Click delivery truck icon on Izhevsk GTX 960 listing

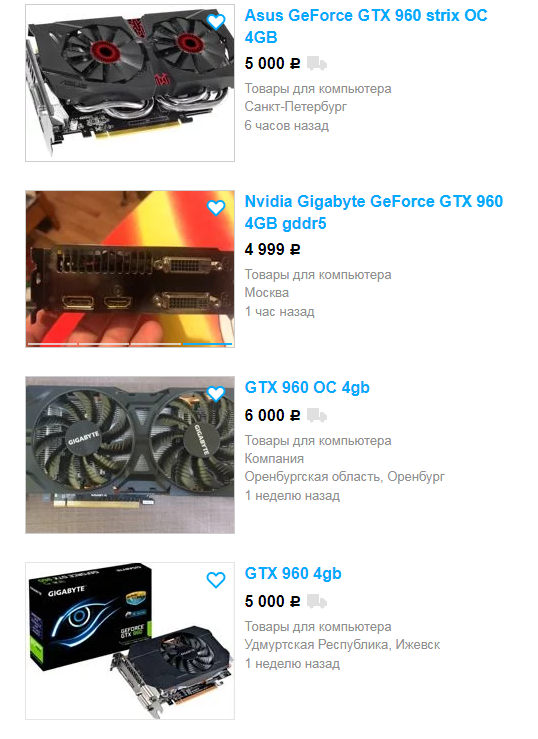tap(317, 601)
